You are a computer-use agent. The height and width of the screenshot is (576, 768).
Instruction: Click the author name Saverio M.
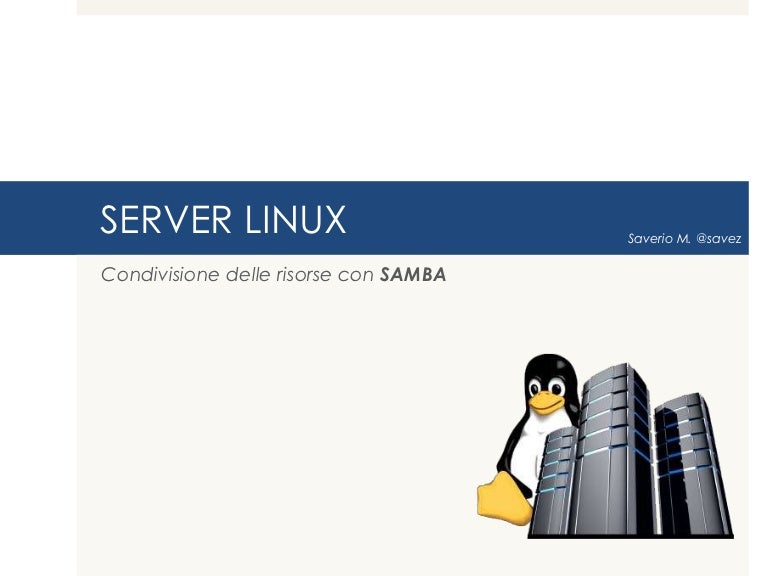658,239
